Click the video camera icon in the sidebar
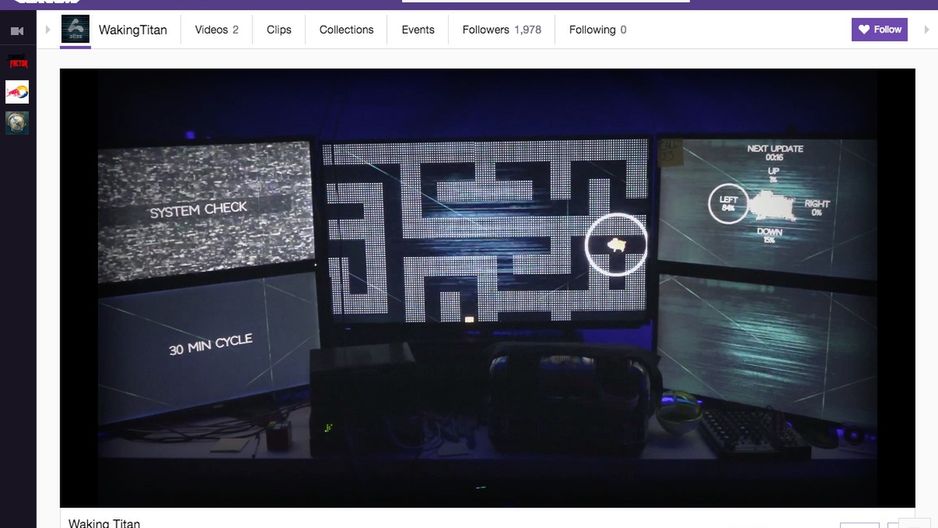This screenshot has height=528, width=938. point(17,31)
